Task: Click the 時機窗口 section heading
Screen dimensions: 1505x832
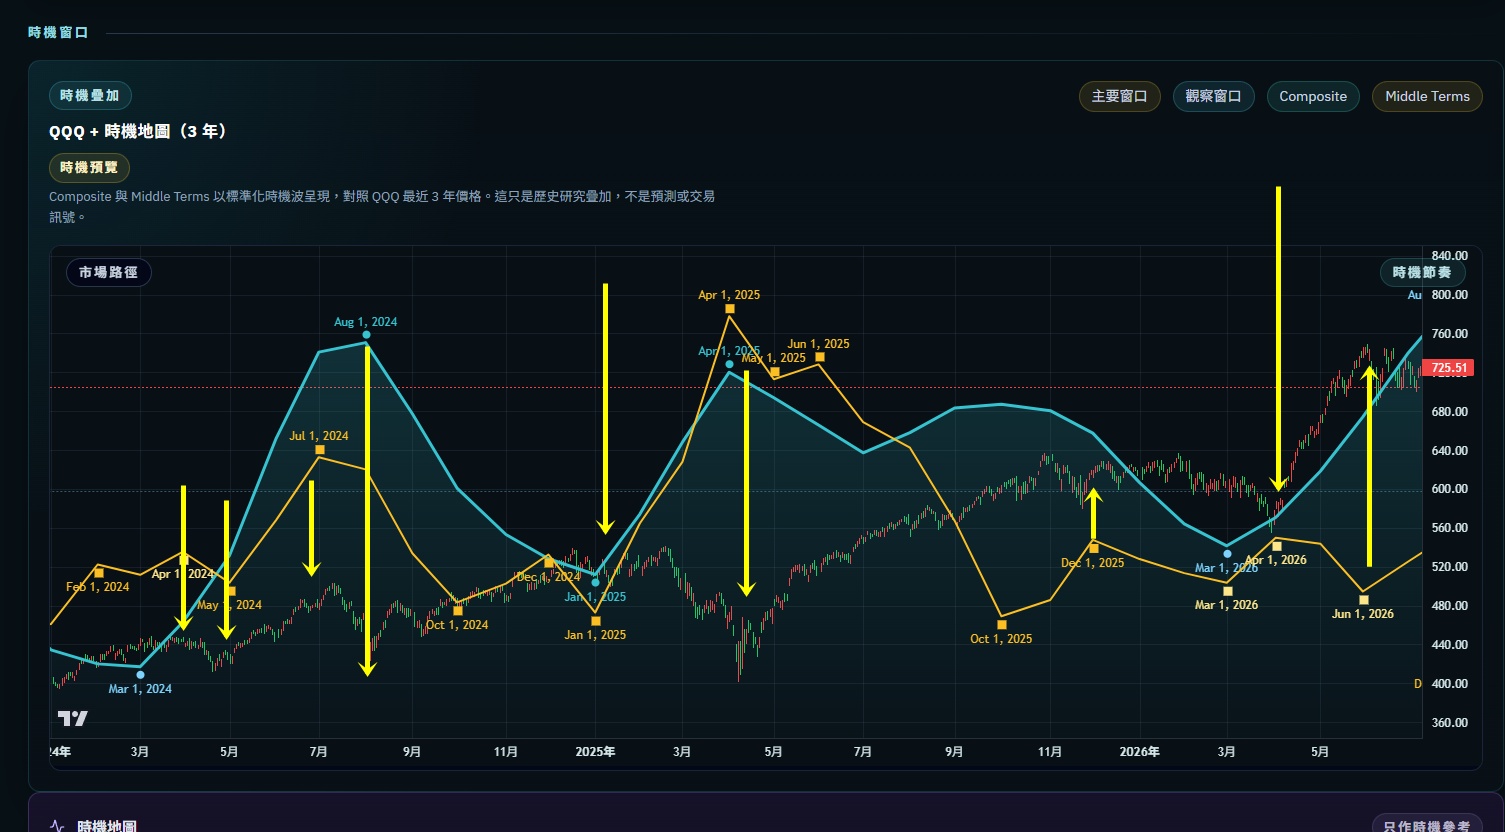Action: point(58,33)
